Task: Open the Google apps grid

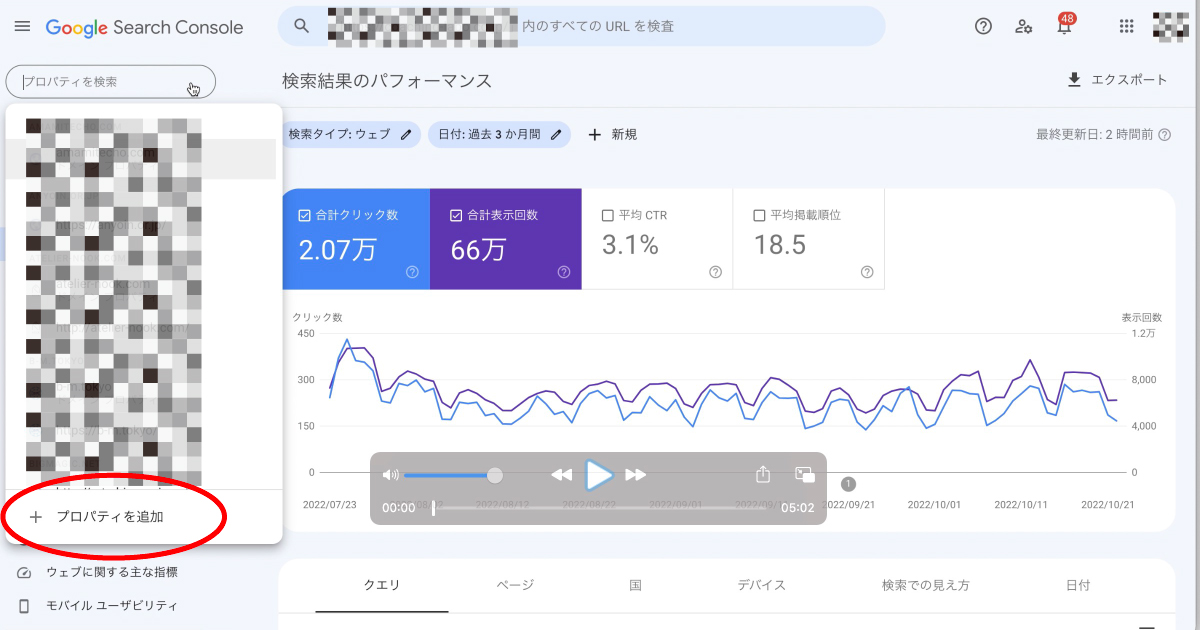Action: point(1127,27)
